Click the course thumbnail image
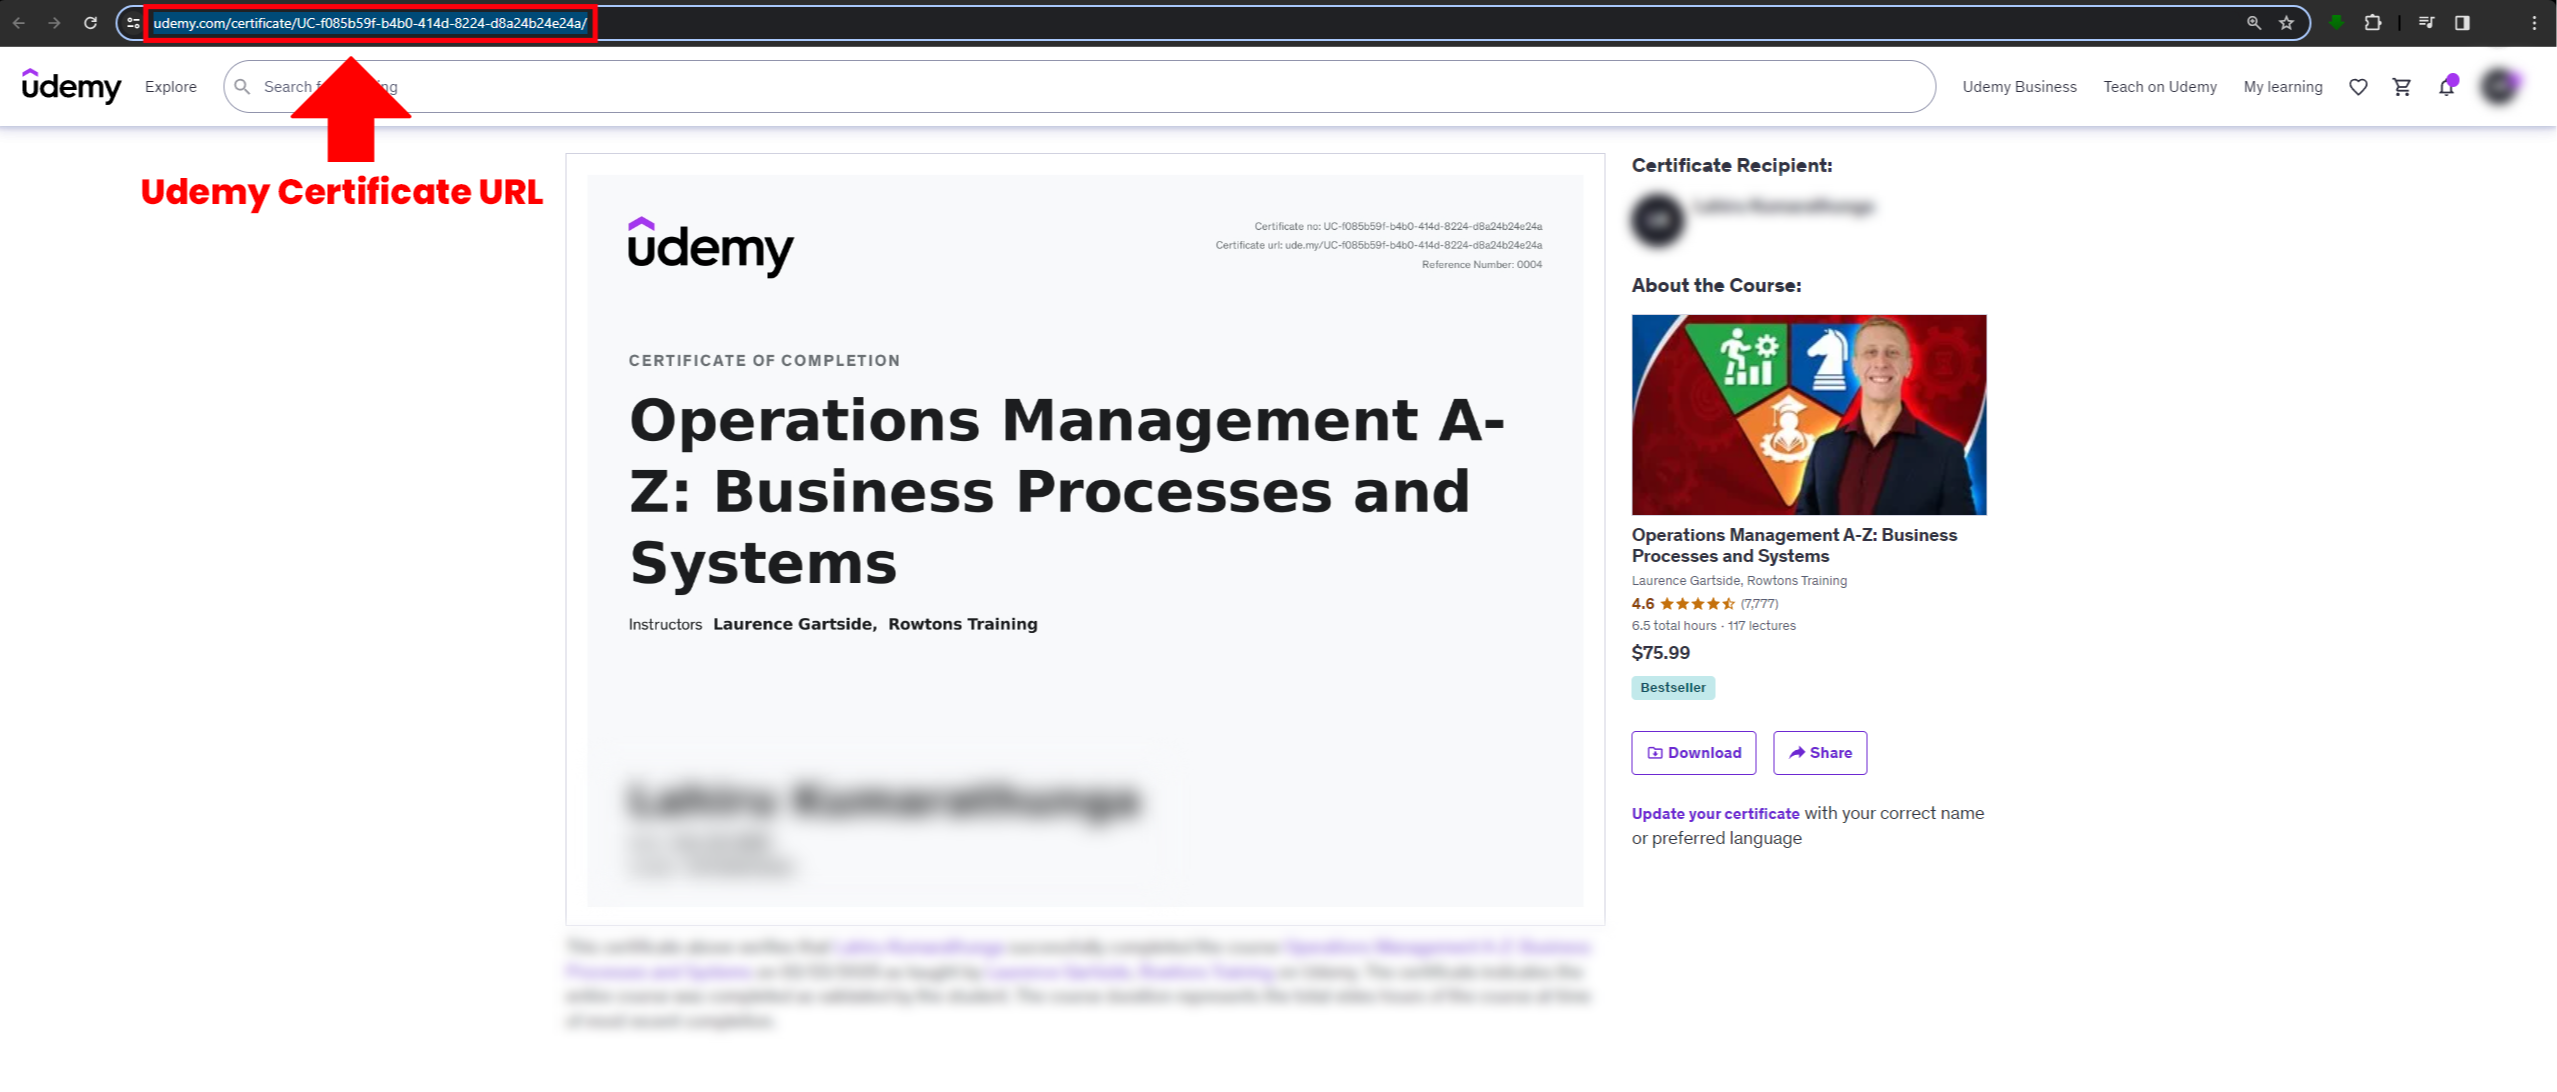 (x=1808, y=415)
